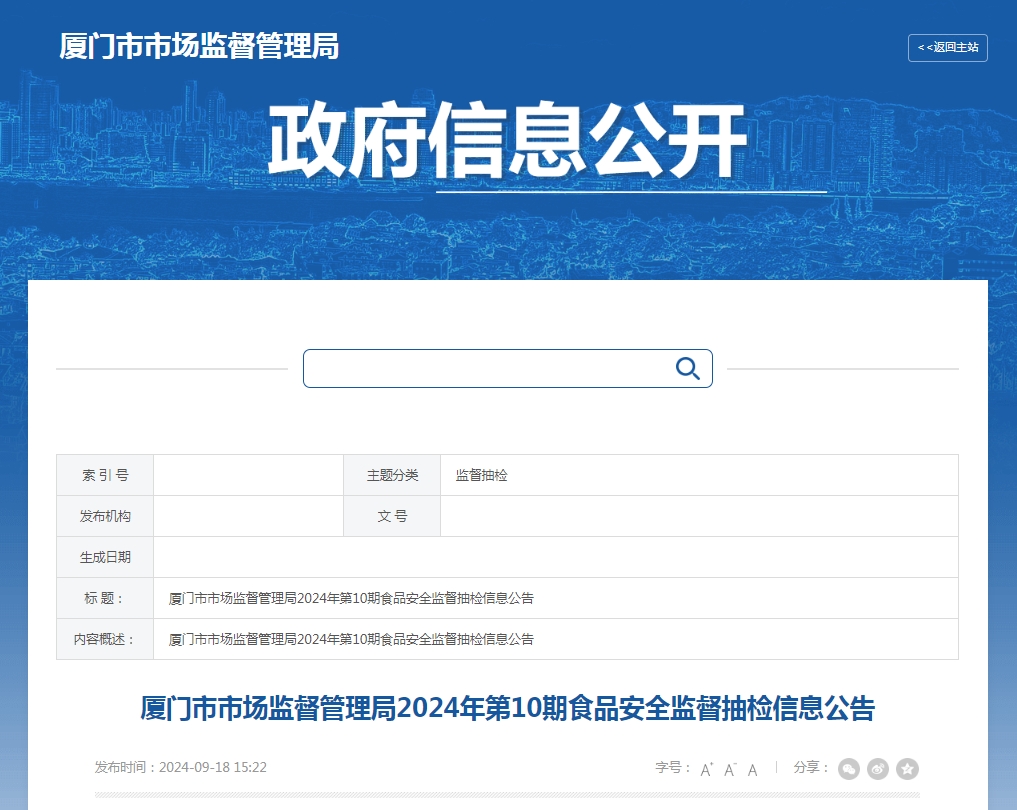This screenshot has width=1017, height=810.
Task: Click the summary text in the 内容概述 row
Action: pos(351,639)
